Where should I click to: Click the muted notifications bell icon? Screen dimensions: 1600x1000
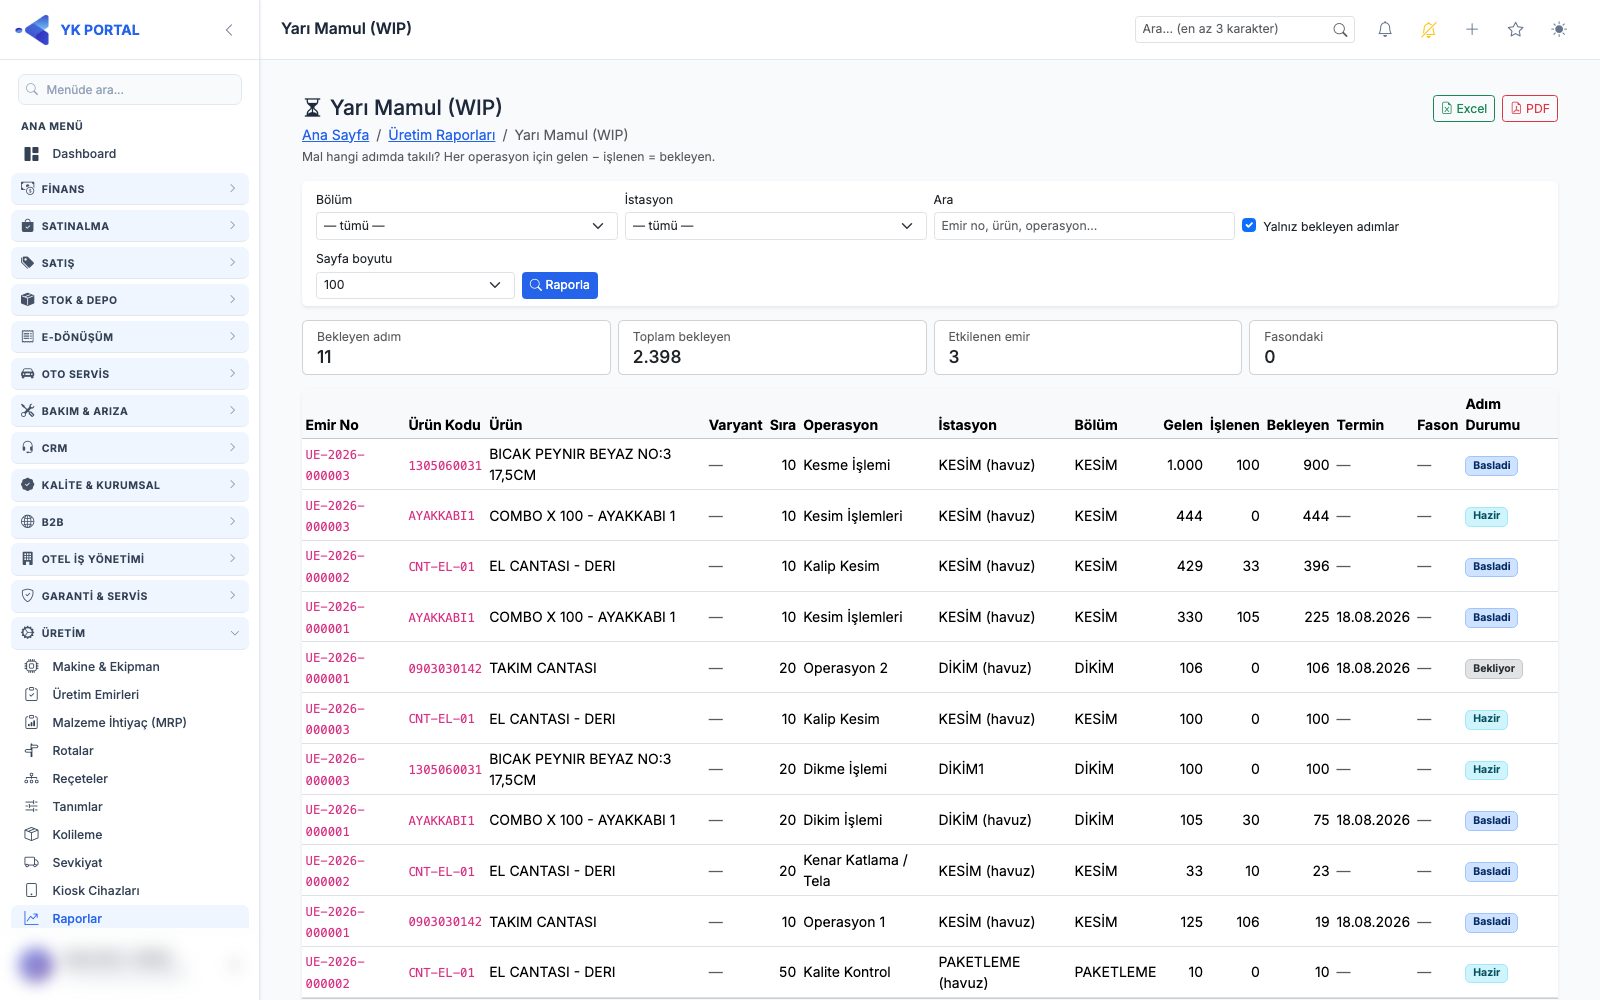click(1429, 30)
